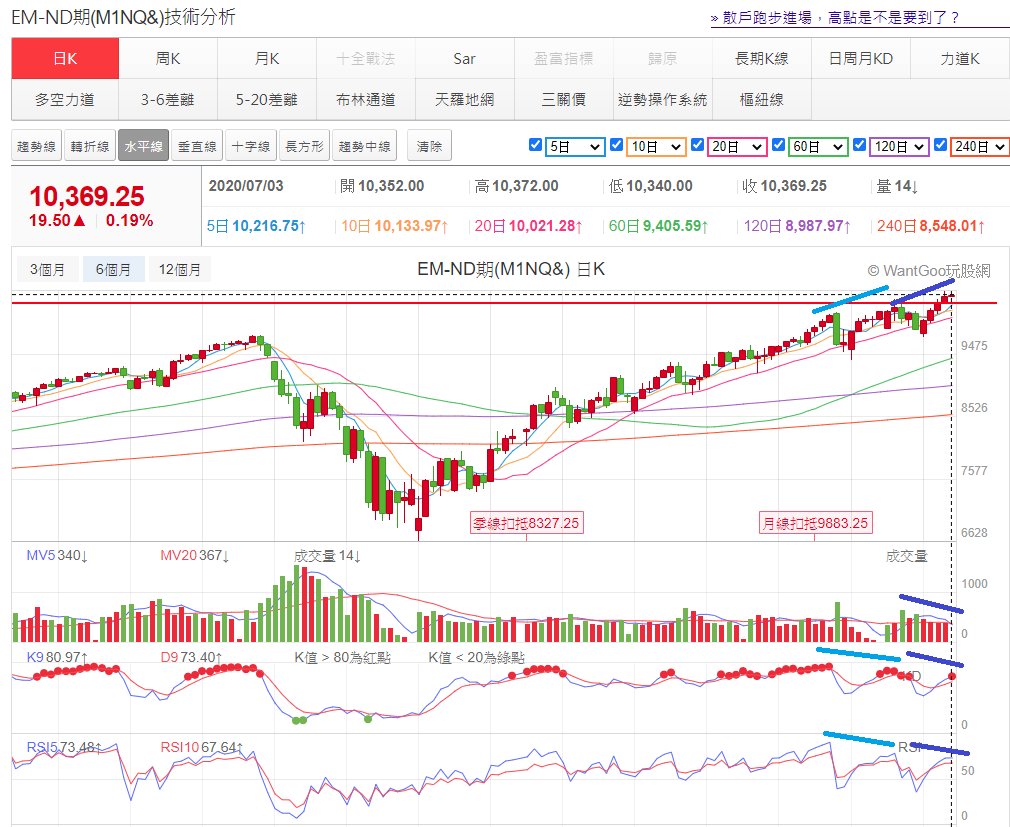Click the 月線扣抵9883.25 marker on chart
This screenshot has width=1010, height=827.
[x=814, y=523]
